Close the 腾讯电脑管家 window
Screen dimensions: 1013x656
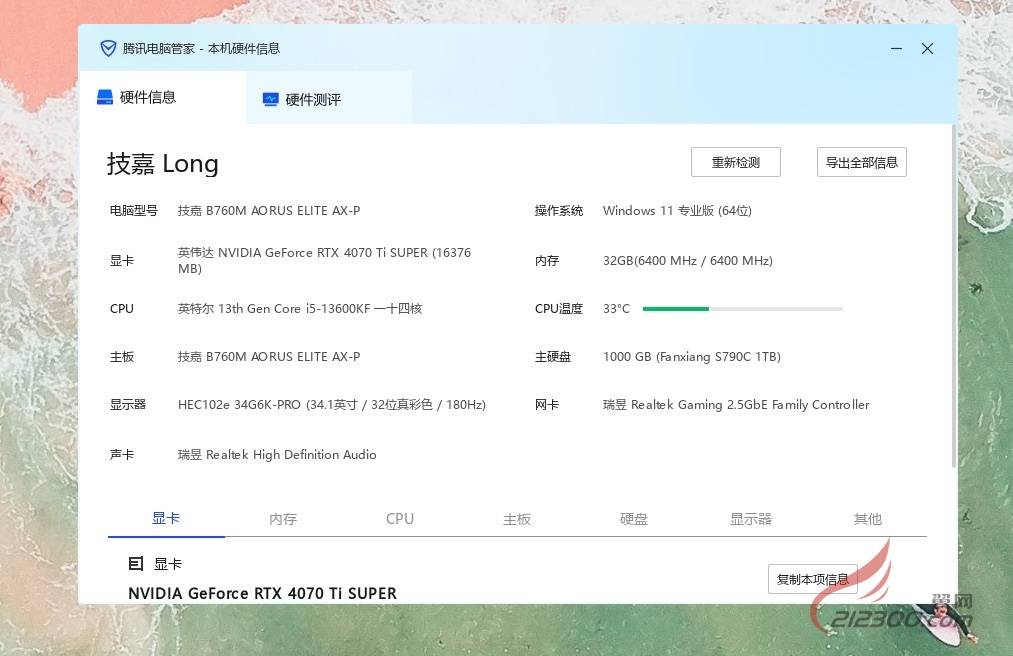(927, 48)
